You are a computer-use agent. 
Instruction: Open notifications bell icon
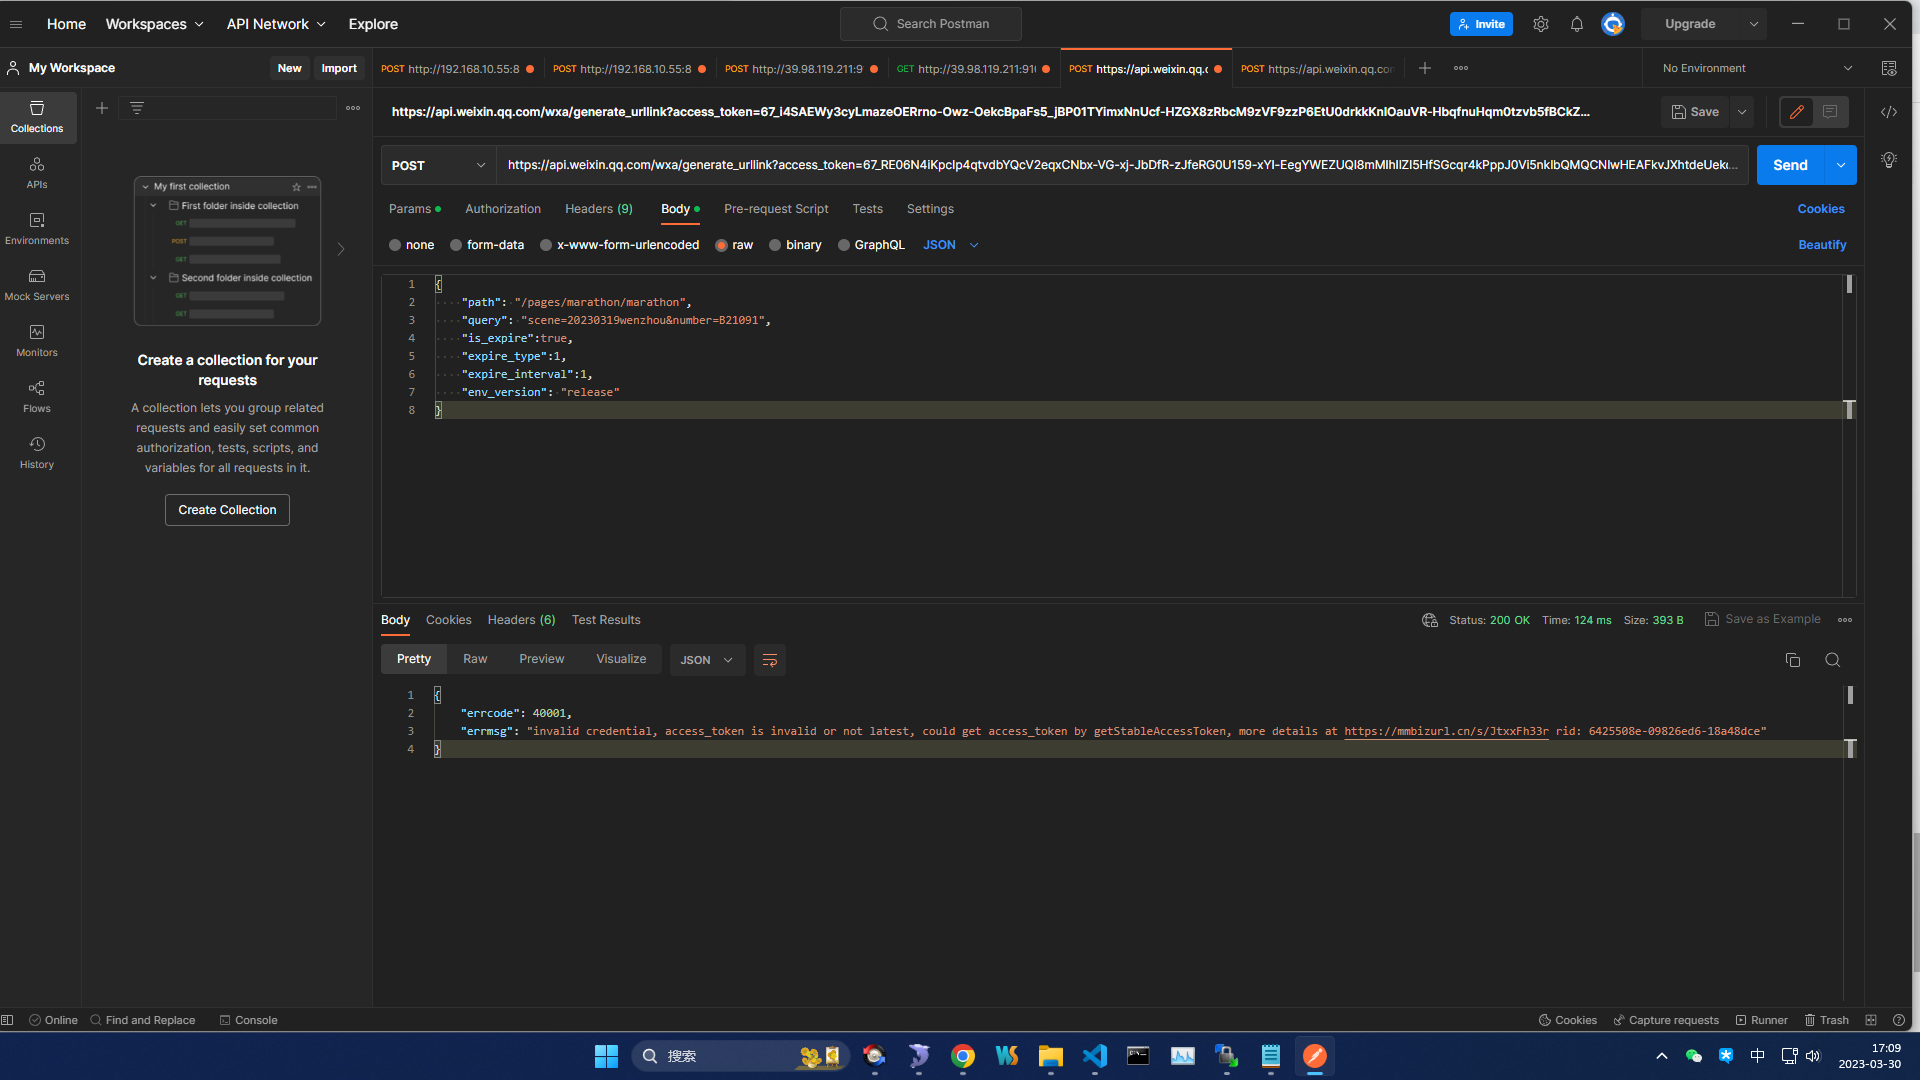click(x=1576, y=24)
